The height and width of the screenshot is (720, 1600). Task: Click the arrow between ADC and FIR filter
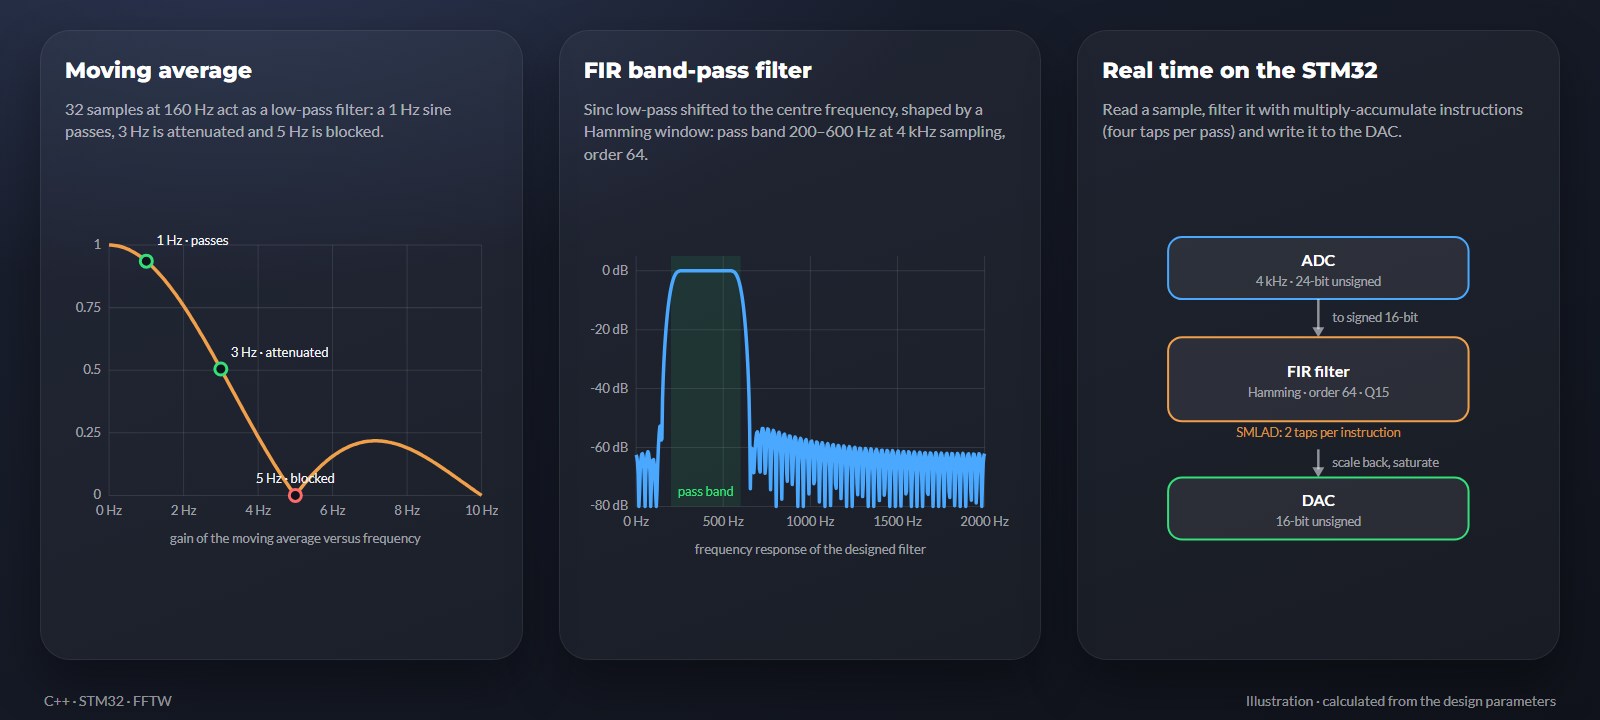click(x=1318, y=318)
